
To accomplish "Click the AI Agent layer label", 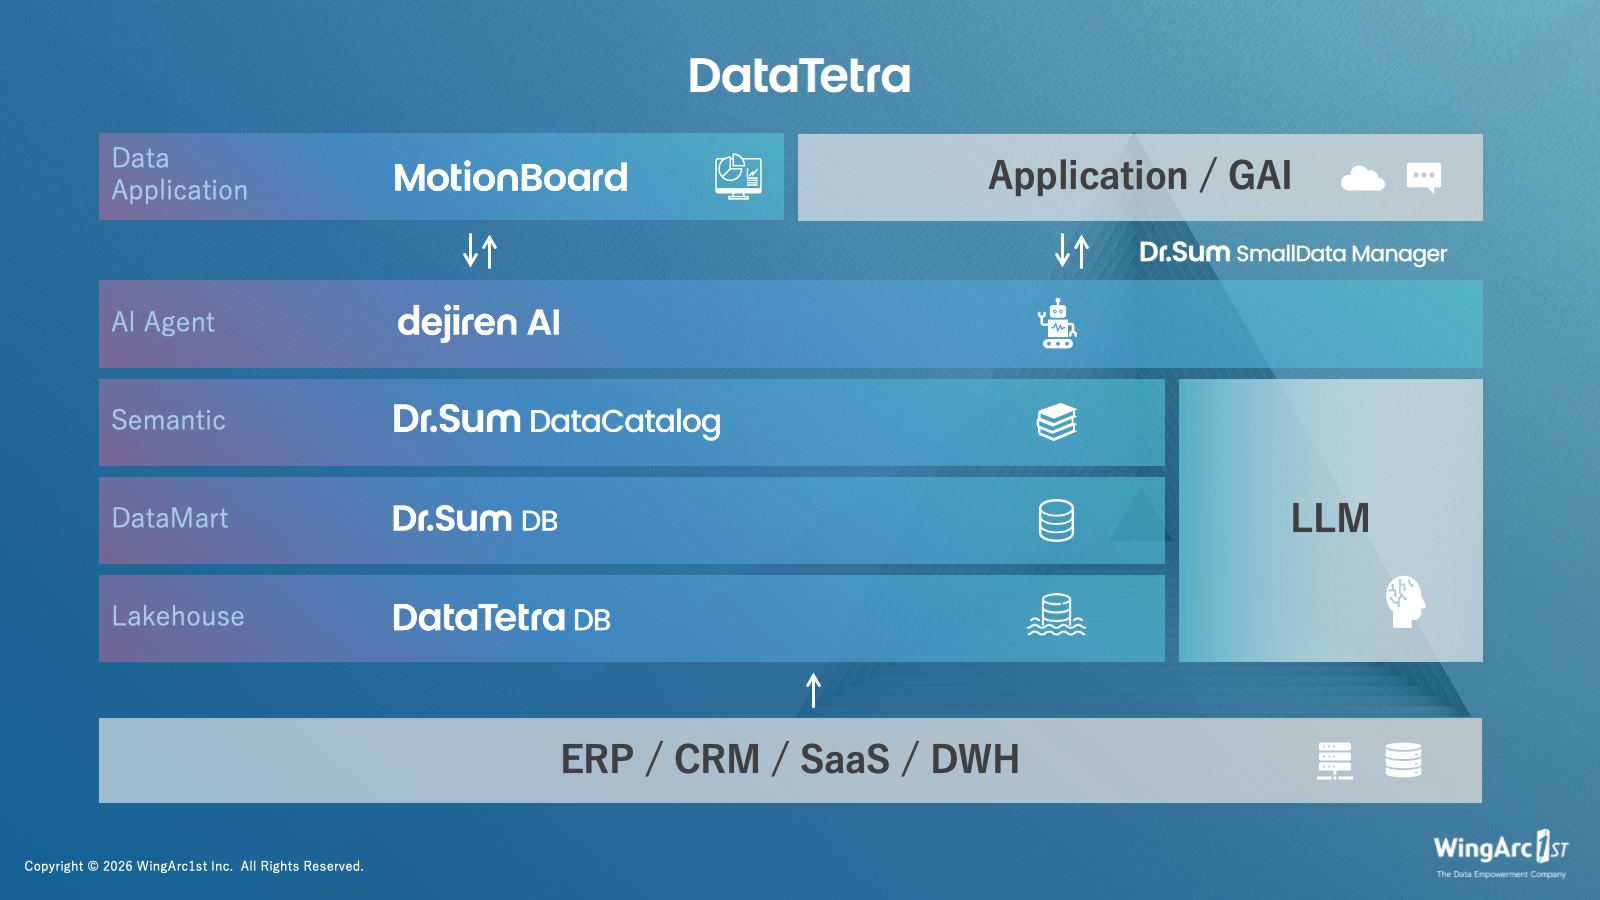I will (163, 322).
